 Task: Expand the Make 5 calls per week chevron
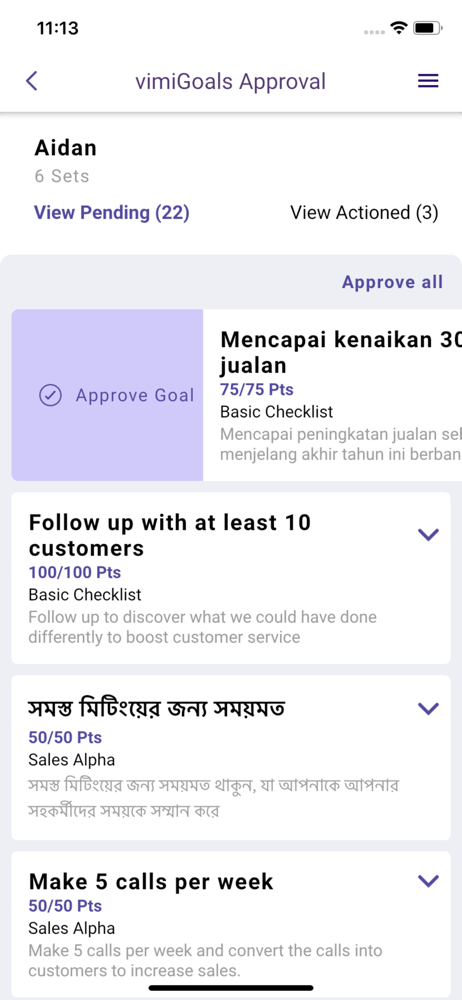click(428, 881)
